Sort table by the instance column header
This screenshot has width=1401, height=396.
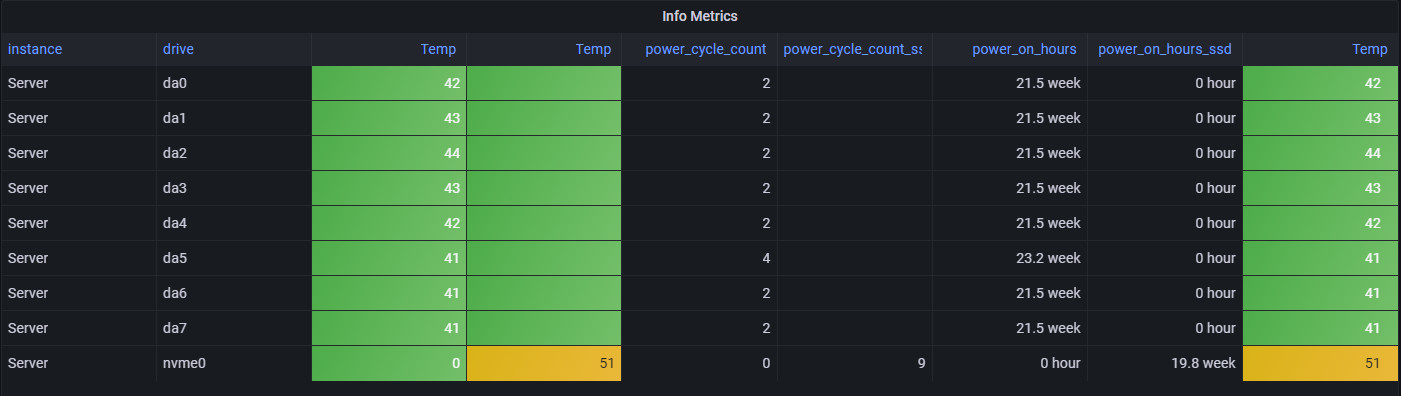35,49
